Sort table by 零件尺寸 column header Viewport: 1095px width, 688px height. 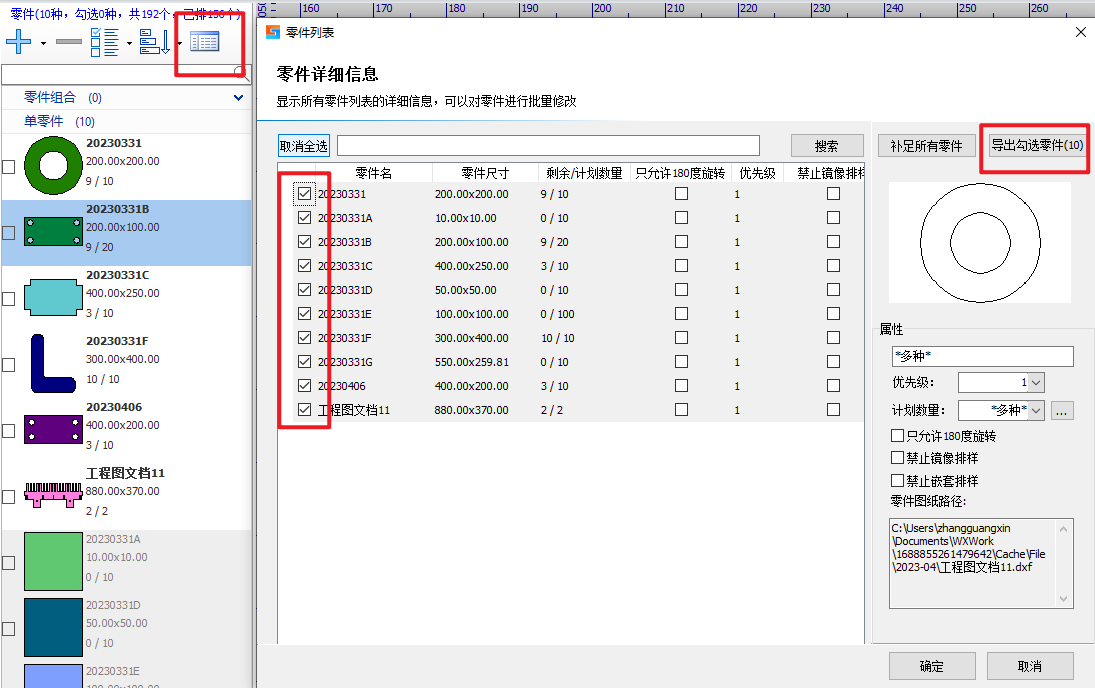coord(485,173)
